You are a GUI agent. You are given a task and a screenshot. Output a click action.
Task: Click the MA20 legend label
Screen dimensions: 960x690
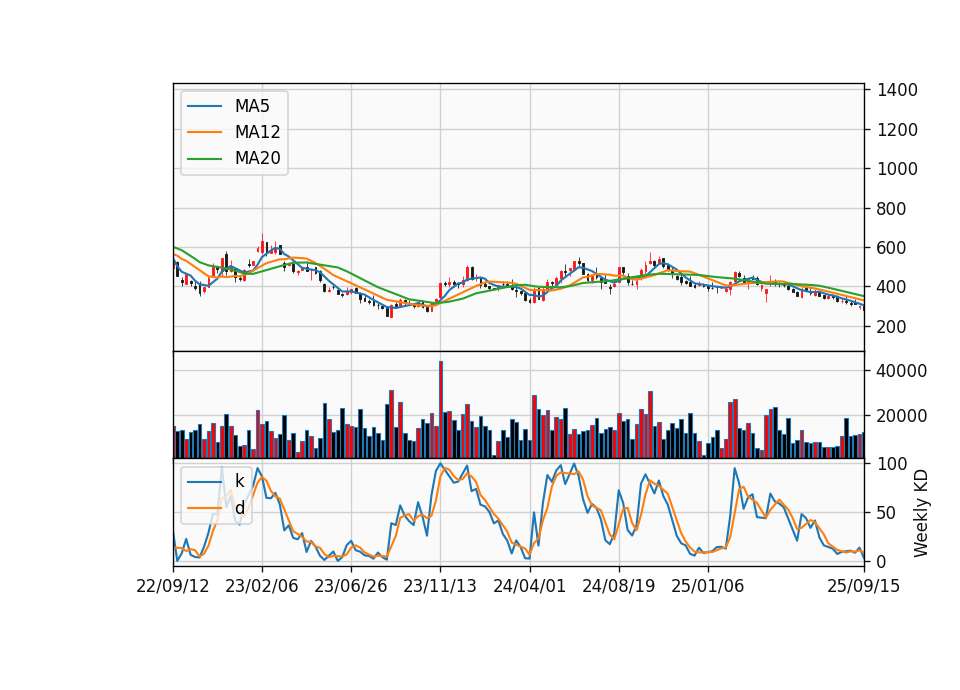click(257, 158)
